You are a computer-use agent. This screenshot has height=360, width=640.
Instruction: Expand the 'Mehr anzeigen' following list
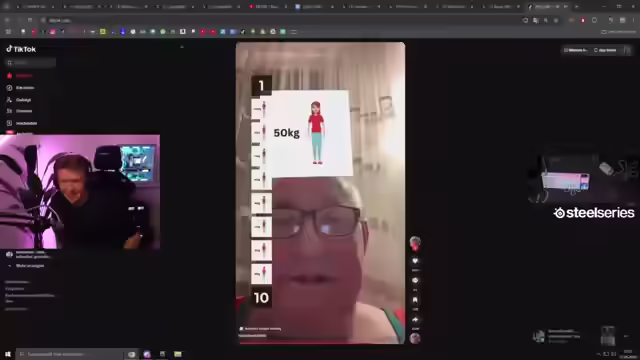click(27, 266)
